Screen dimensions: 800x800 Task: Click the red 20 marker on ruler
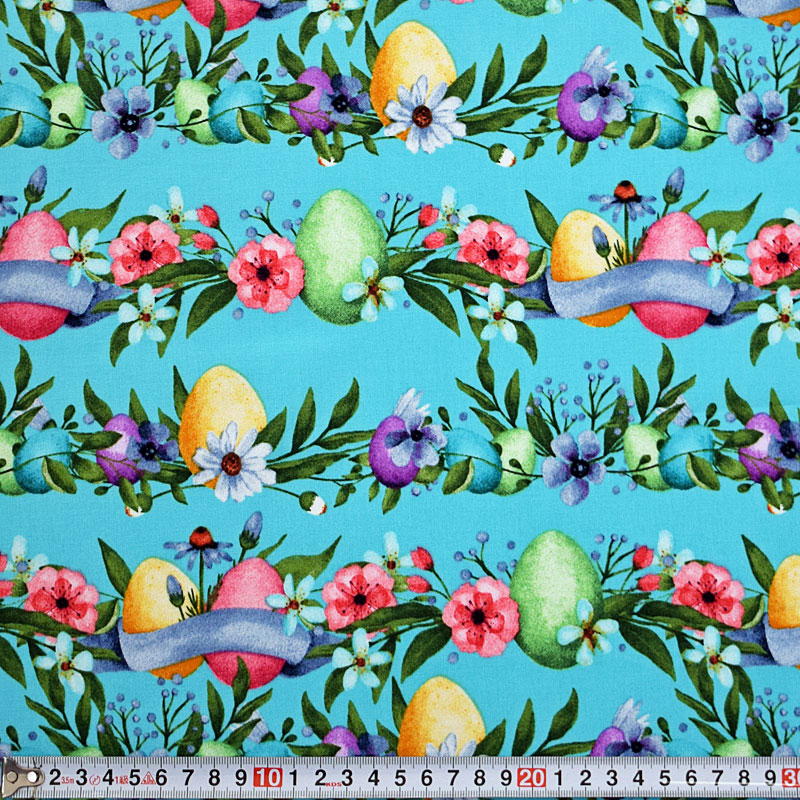click(531, 778)
